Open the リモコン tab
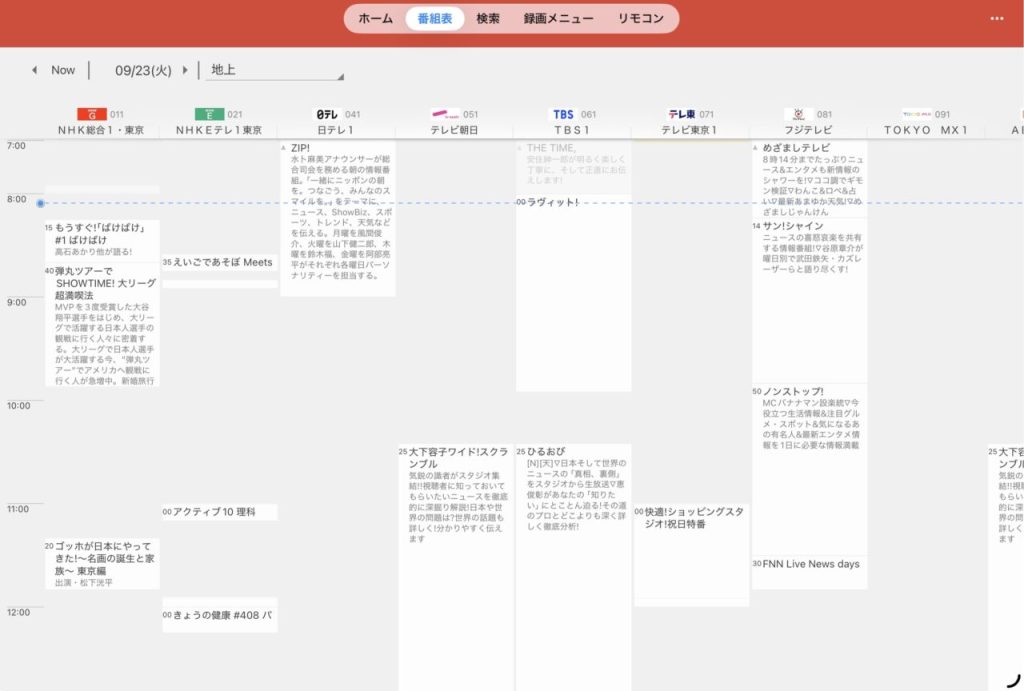This screenshot has height=691, width=1024. coord(641,18)
